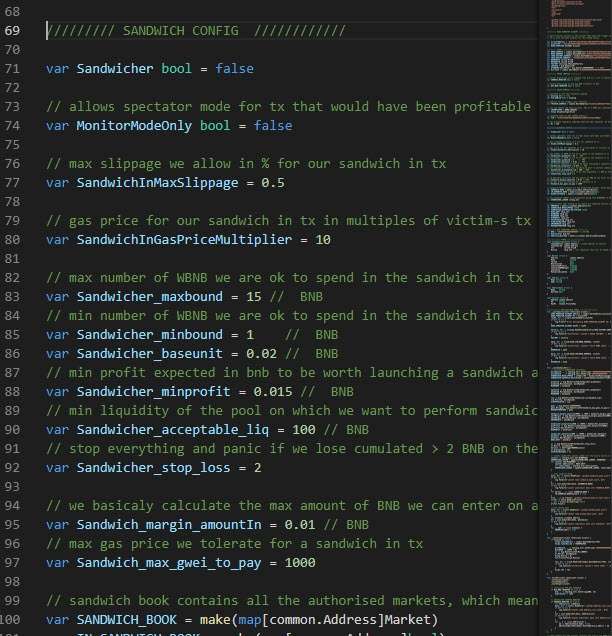Screen dimensions: 612x636
Task: Click the stop everything and panic comment
Action: tap(292, 449)
